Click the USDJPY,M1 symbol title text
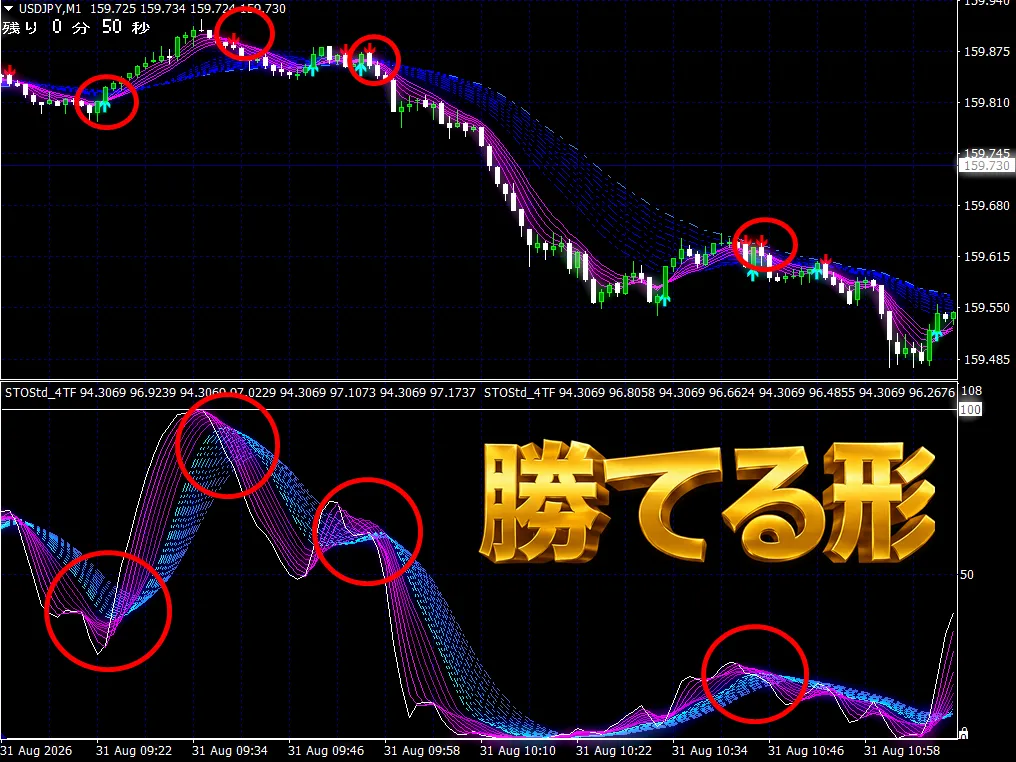Viewport: 1016px width, 762px height. (x=50, y=8)
